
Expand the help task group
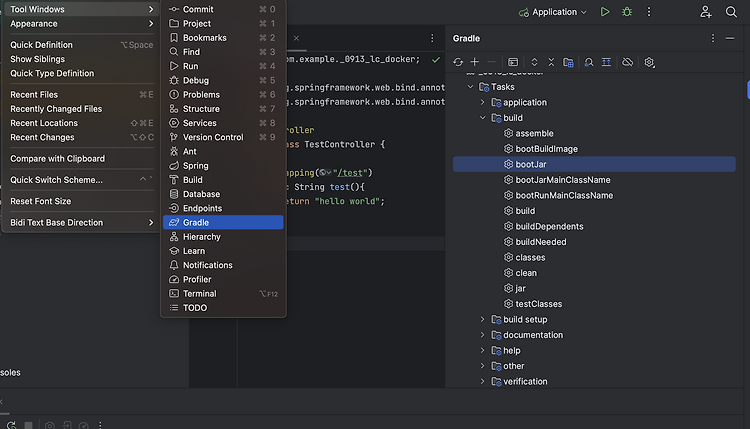click(483, 351)
